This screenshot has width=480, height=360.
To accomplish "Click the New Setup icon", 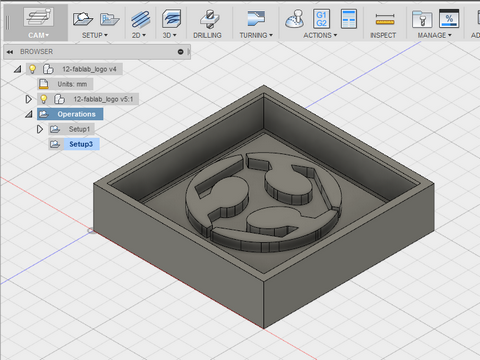I will click(83, 19).
